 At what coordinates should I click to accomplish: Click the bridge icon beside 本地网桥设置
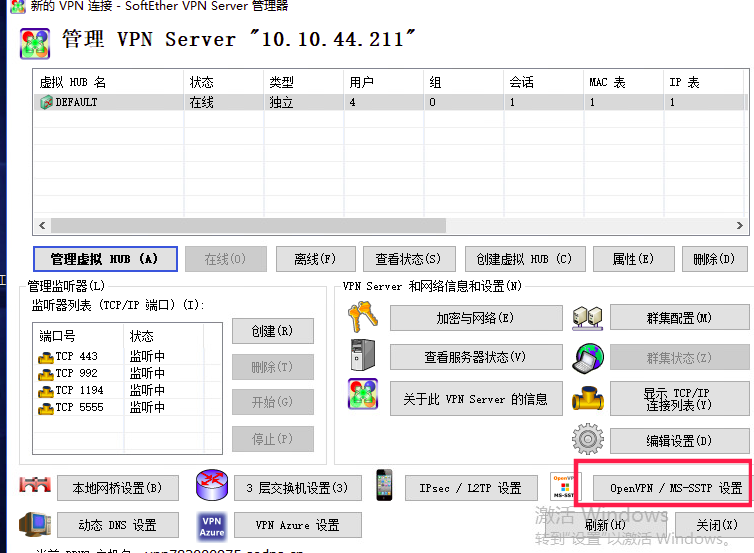point(35,485)
